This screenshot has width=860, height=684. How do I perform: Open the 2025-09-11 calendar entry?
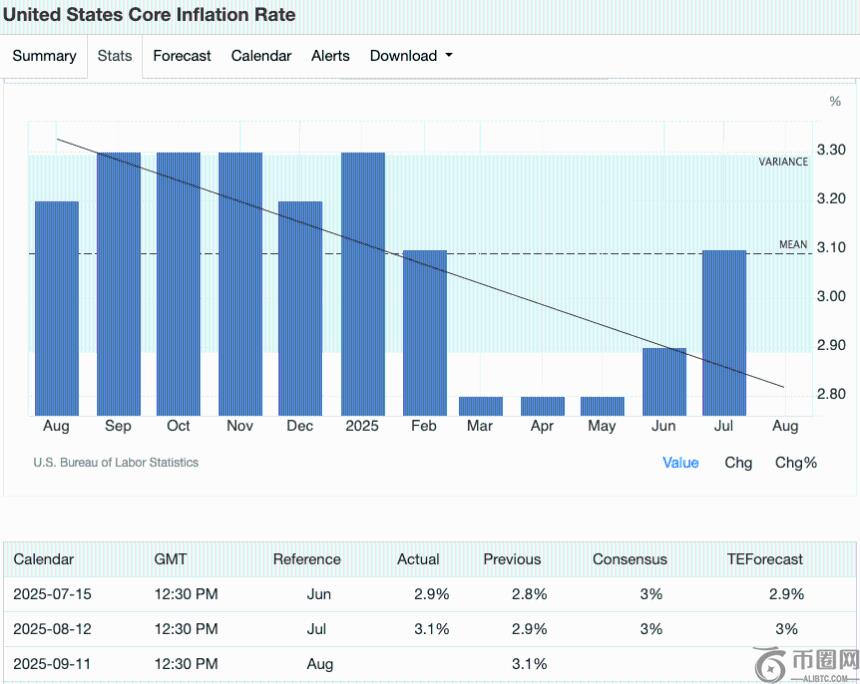52,664
